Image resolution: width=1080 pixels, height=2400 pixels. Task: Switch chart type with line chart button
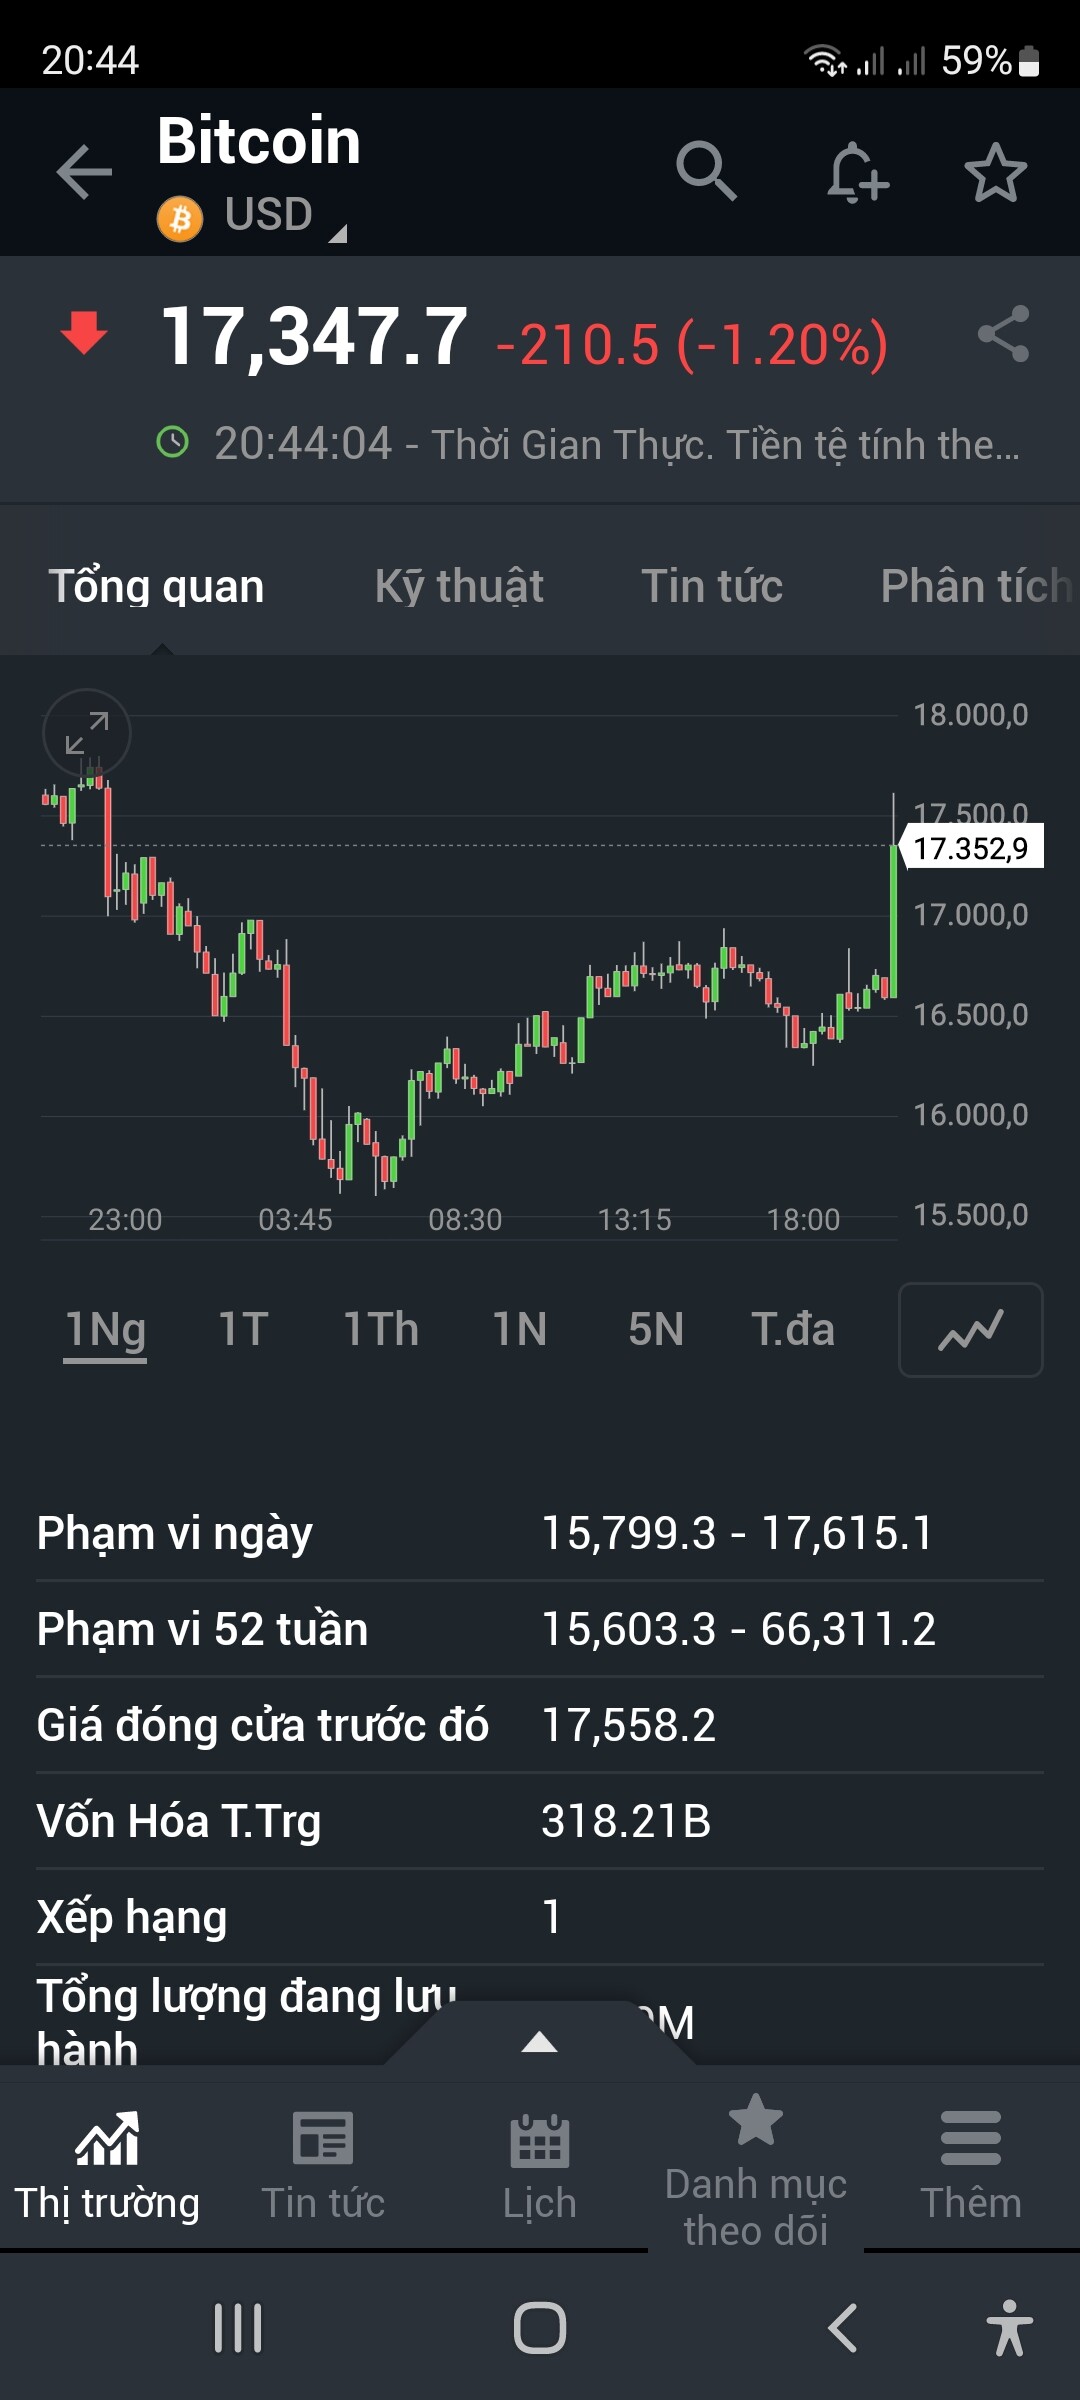pos(970,1330)
